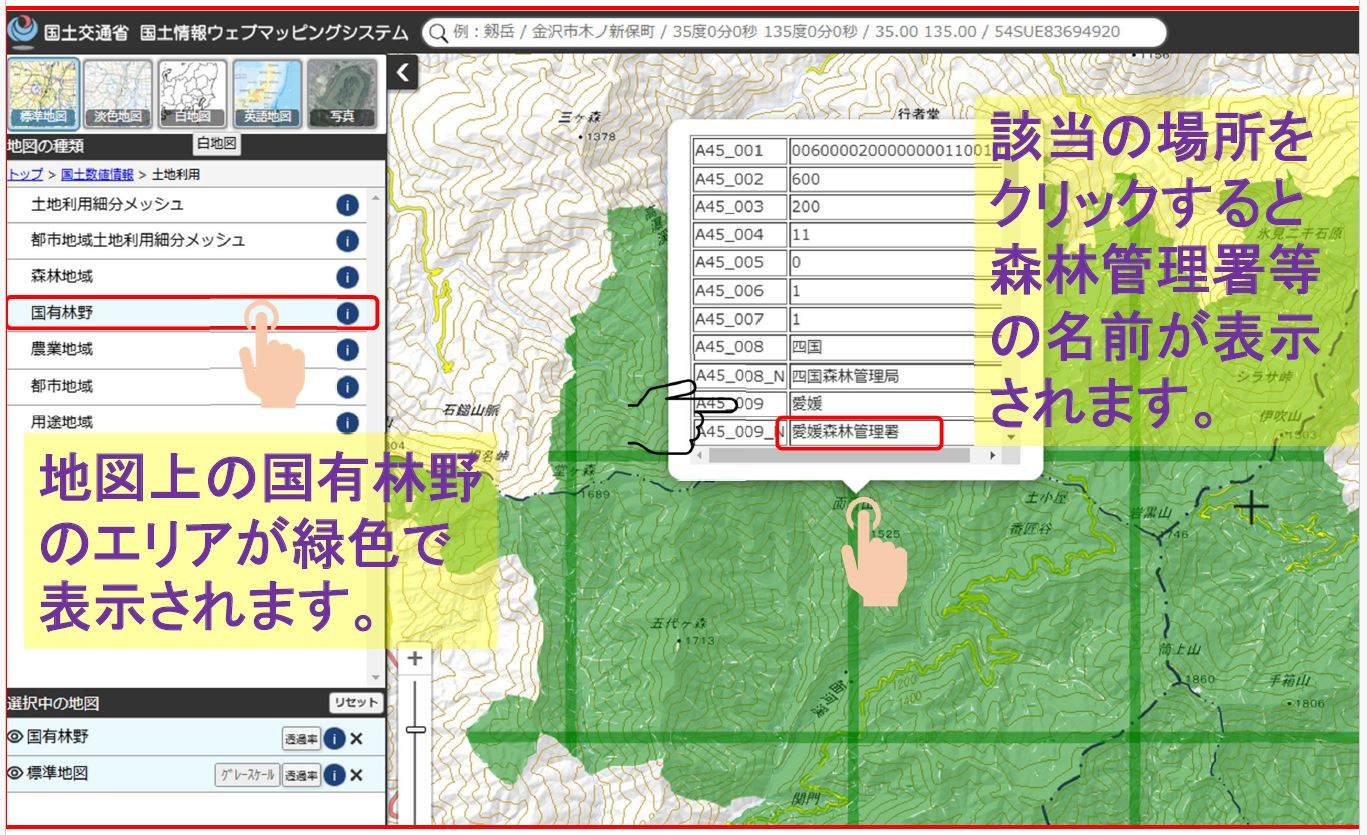Open info for 土地利用細分メッシュ
The width and height of the screenshot is (1367, 835).
pos(347,205)
